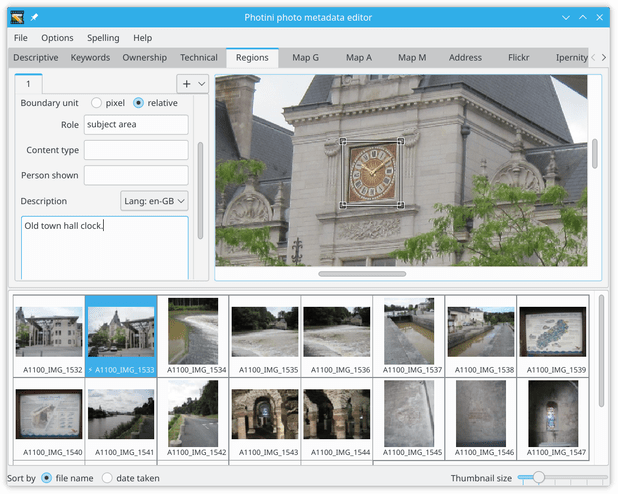Image resolution: width=618 pixels, height=494 pixels.
Task: Switch to the Map A tab
Action: click(x=359, y=58)
